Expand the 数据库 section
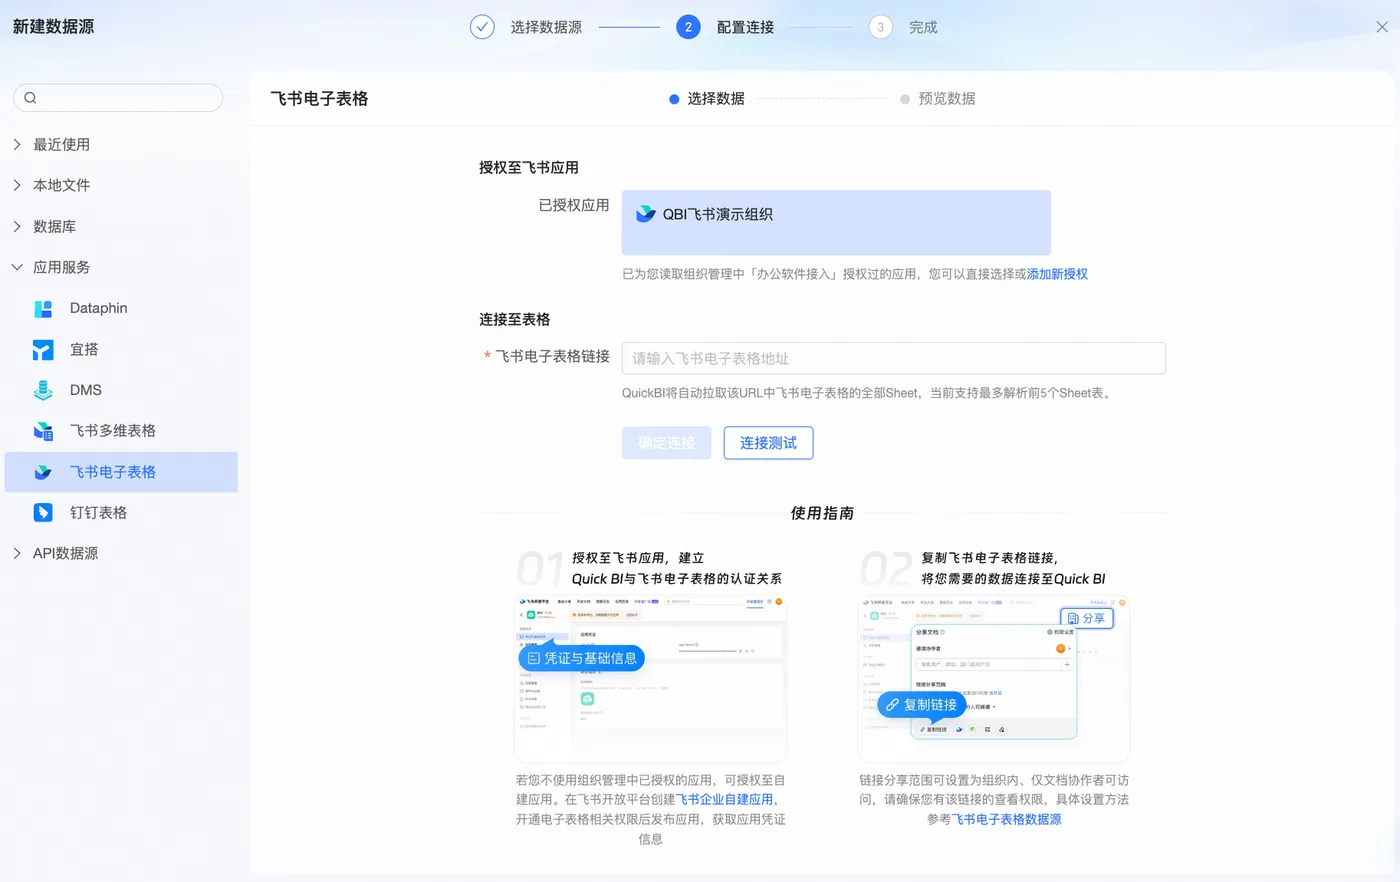This screenshot has width=1400, height=882. point(17,227)
